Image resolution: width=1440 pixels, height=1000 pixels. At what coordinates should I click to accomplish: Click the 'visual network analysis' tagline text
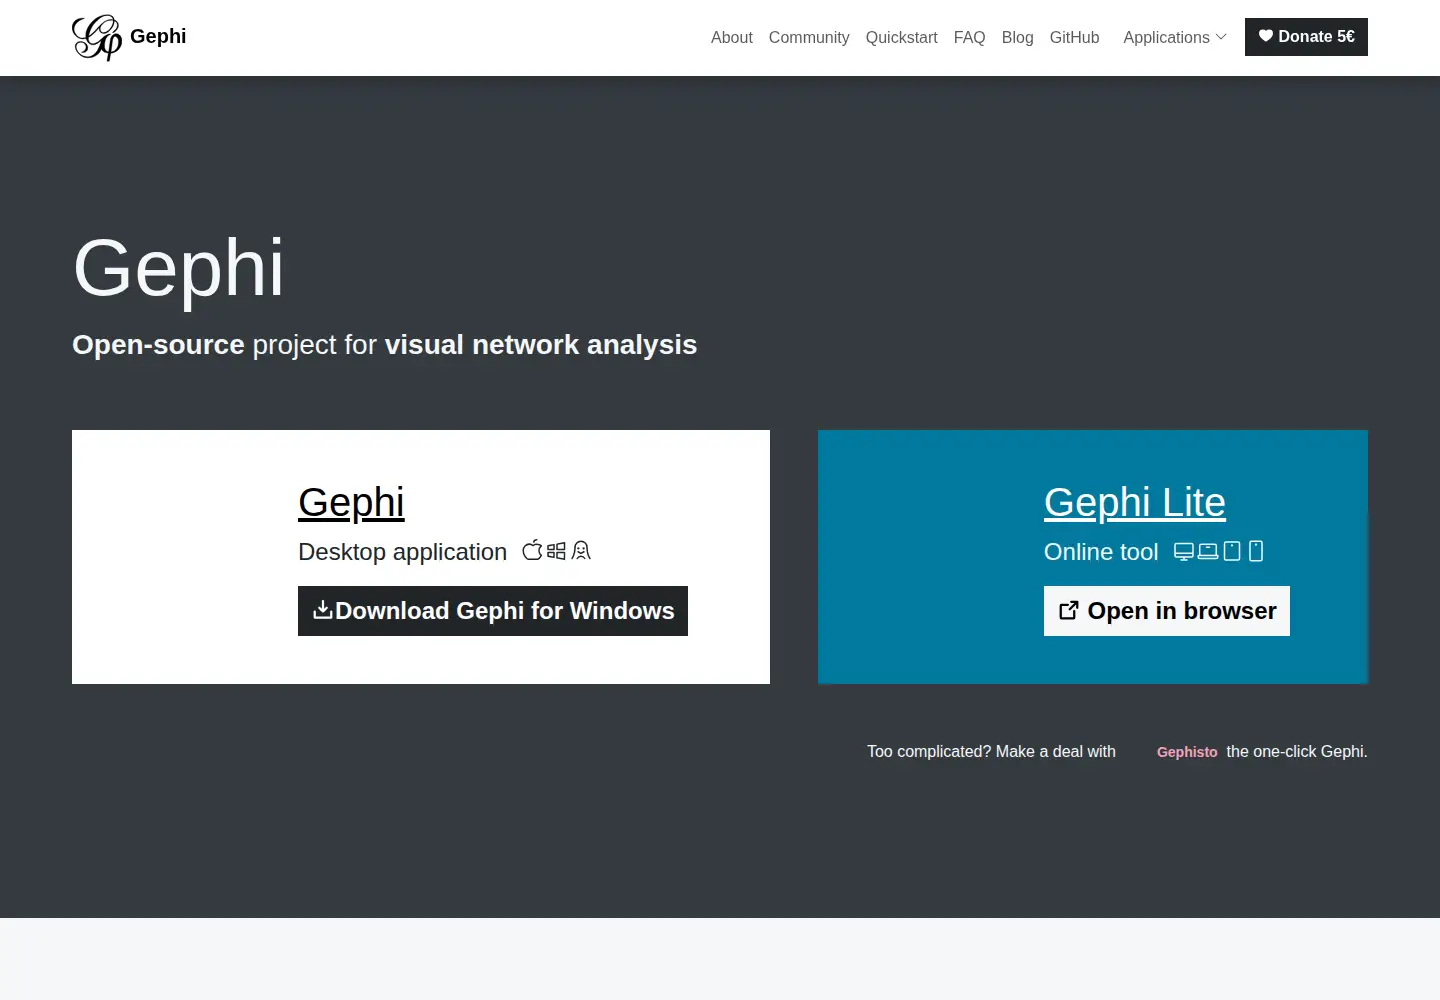coord(541,345)
